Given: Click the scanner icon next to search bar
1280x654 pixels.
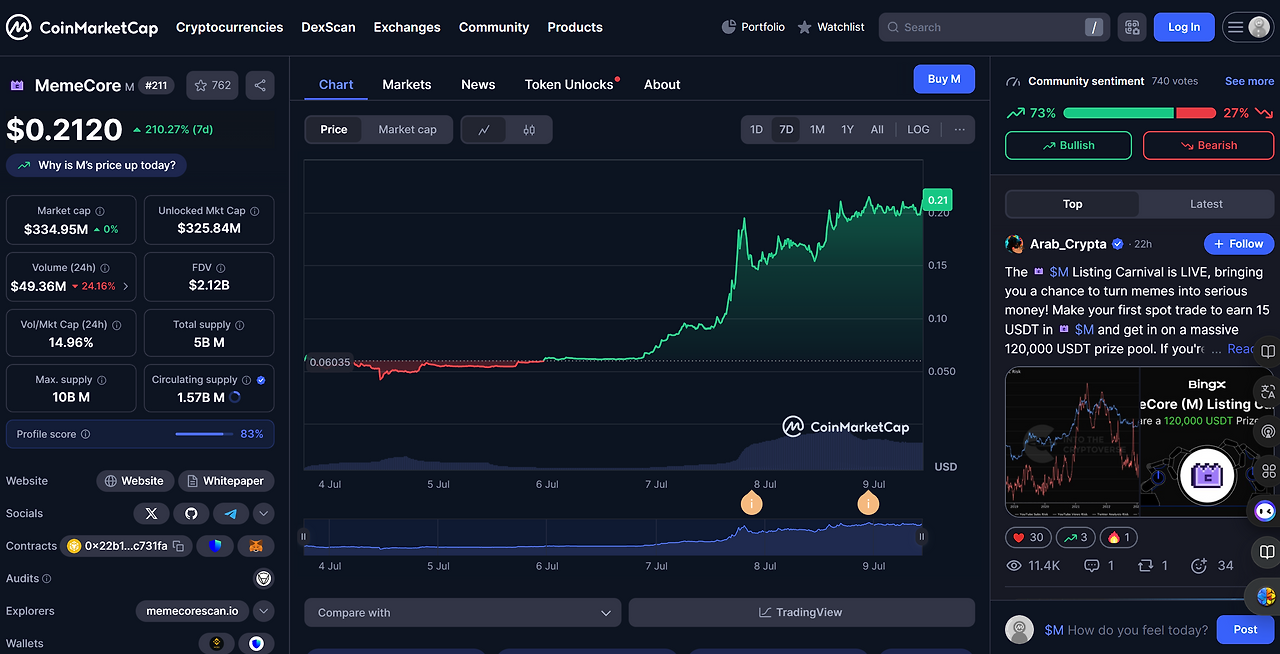Looking at the screenshot, I should [1132, 27].
